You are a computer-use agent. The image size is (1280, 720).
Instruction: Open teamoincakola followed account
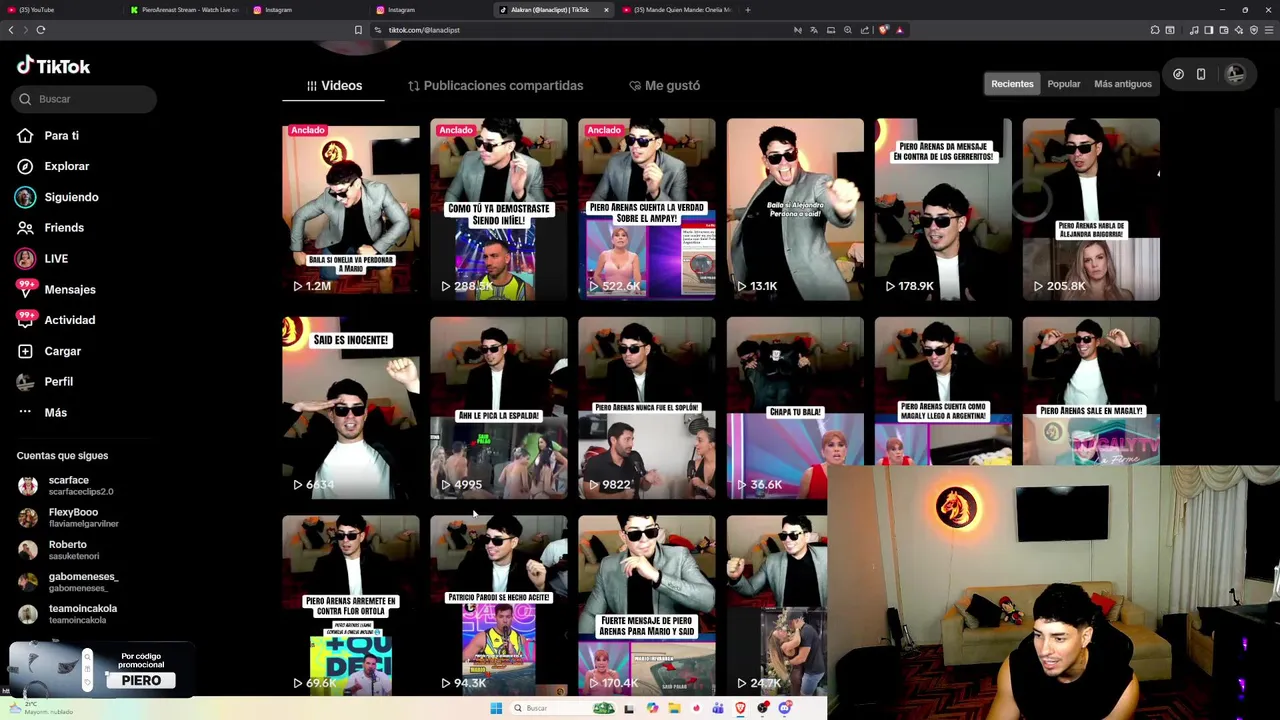68,614
